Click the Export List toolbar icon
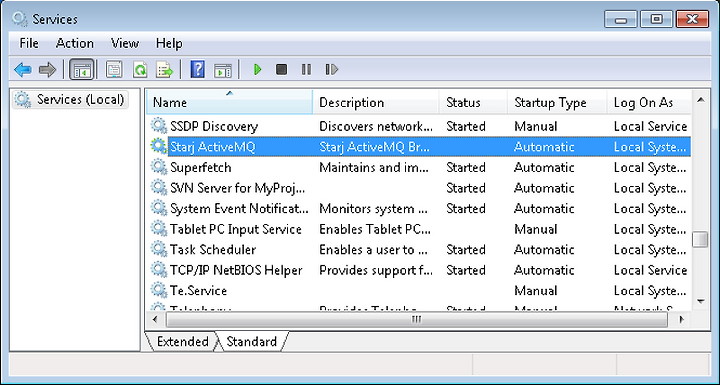Image resolution: width=720 pixels, height=385 pixels. tap(164, 70)
